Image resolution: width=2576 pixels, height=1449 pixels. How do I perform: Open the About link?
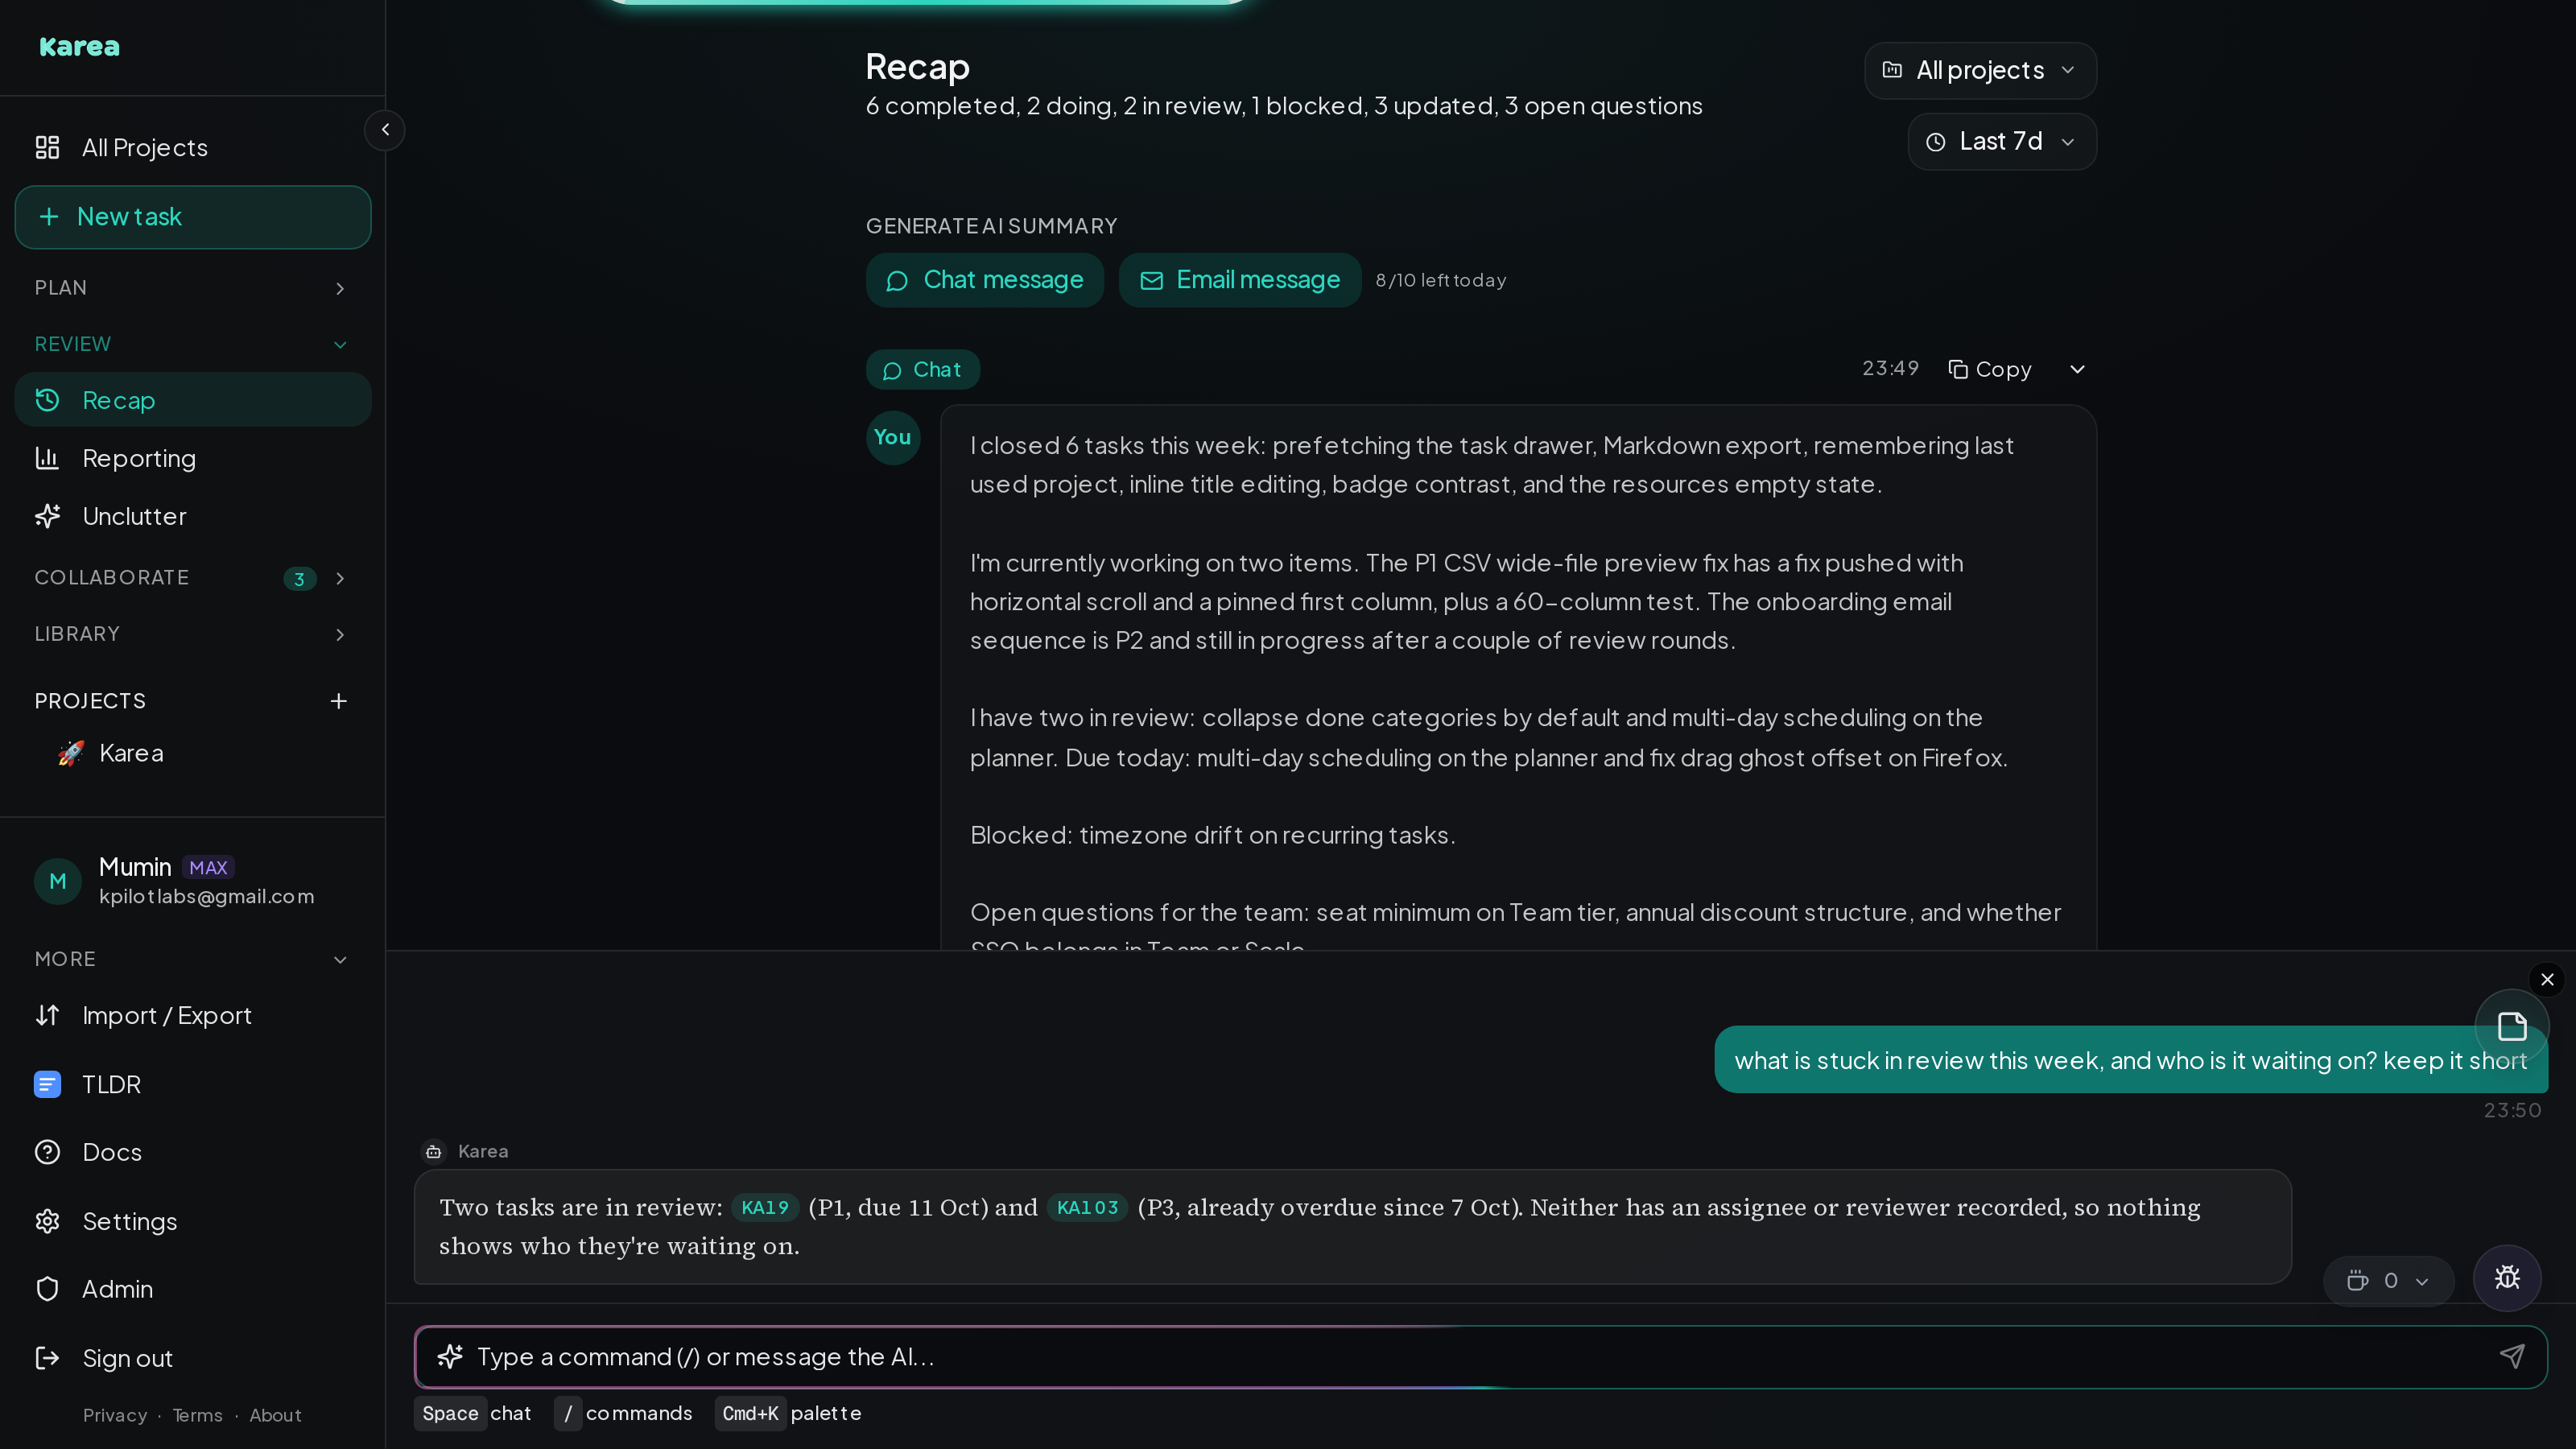pos(275,1415)
